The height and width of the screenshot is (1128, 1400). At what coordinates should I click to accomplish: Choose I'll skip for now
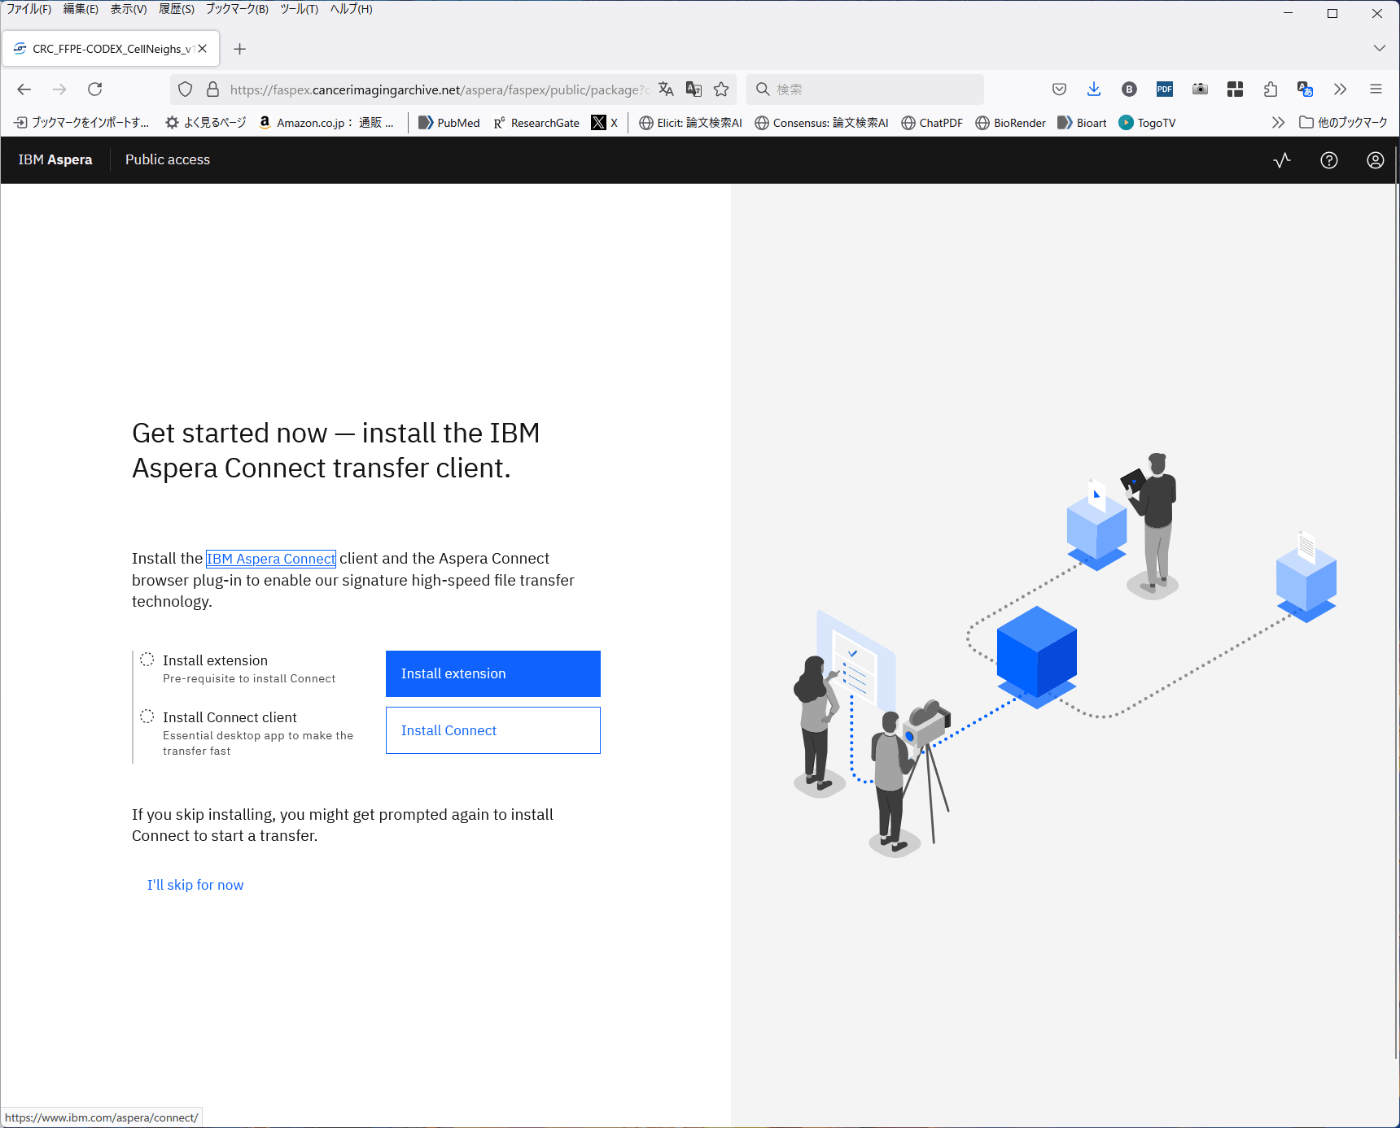pyautogui.click(x=195, y=885)
